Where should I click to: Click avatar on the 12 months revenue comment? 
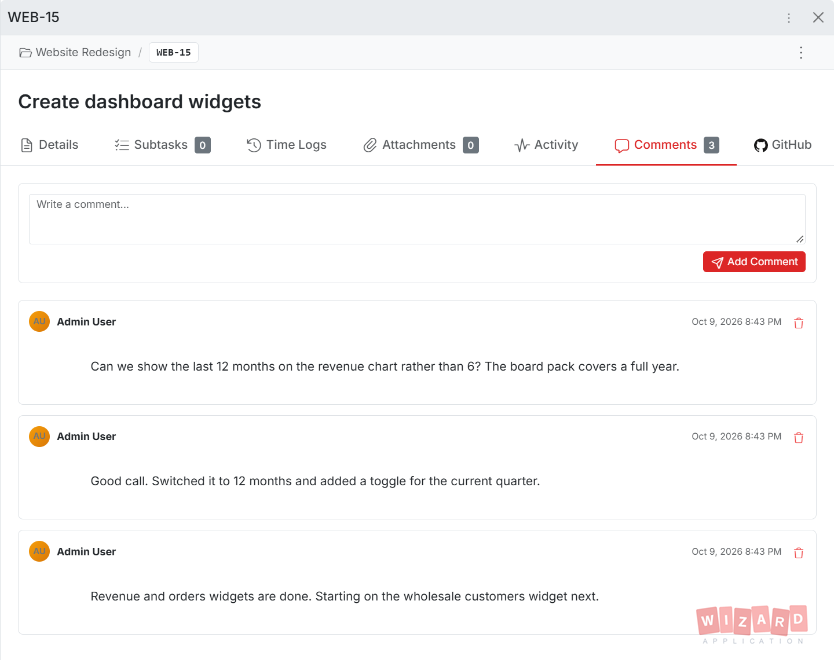[39, 321]
